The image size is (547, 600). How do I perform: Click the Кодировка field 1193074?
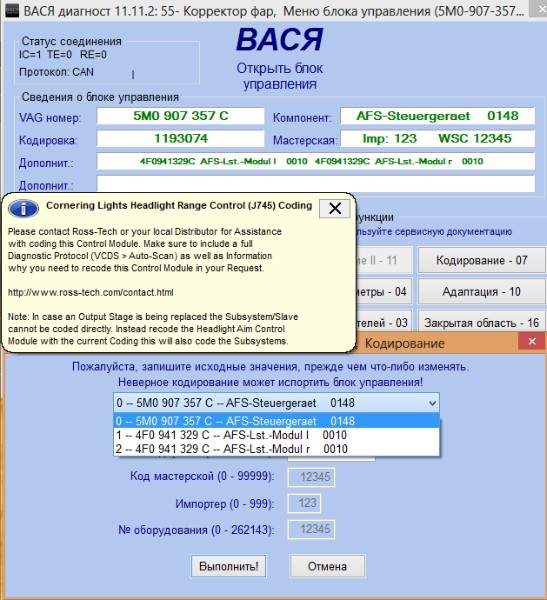click(x=180, y=139)
